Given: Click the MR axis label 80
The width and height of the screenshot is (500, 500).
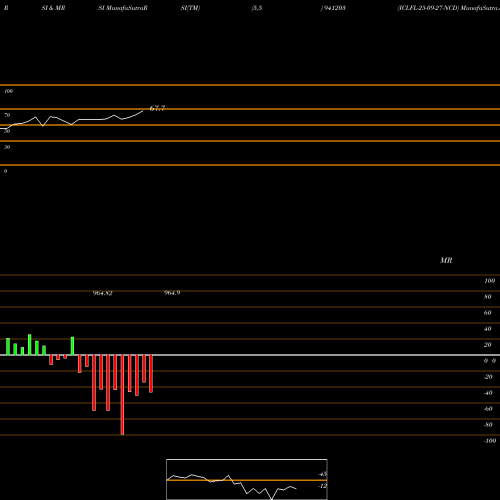Looking at the screenshot, I should 488,297.
